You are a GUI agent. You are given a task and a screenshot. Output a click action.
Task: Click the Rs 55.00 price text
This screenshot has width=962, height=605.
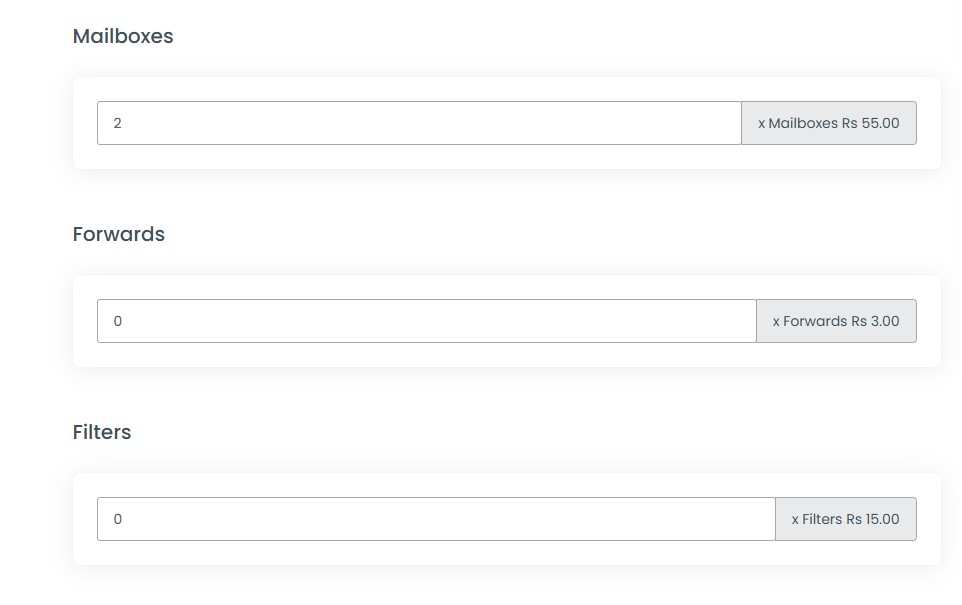[870, 123]
